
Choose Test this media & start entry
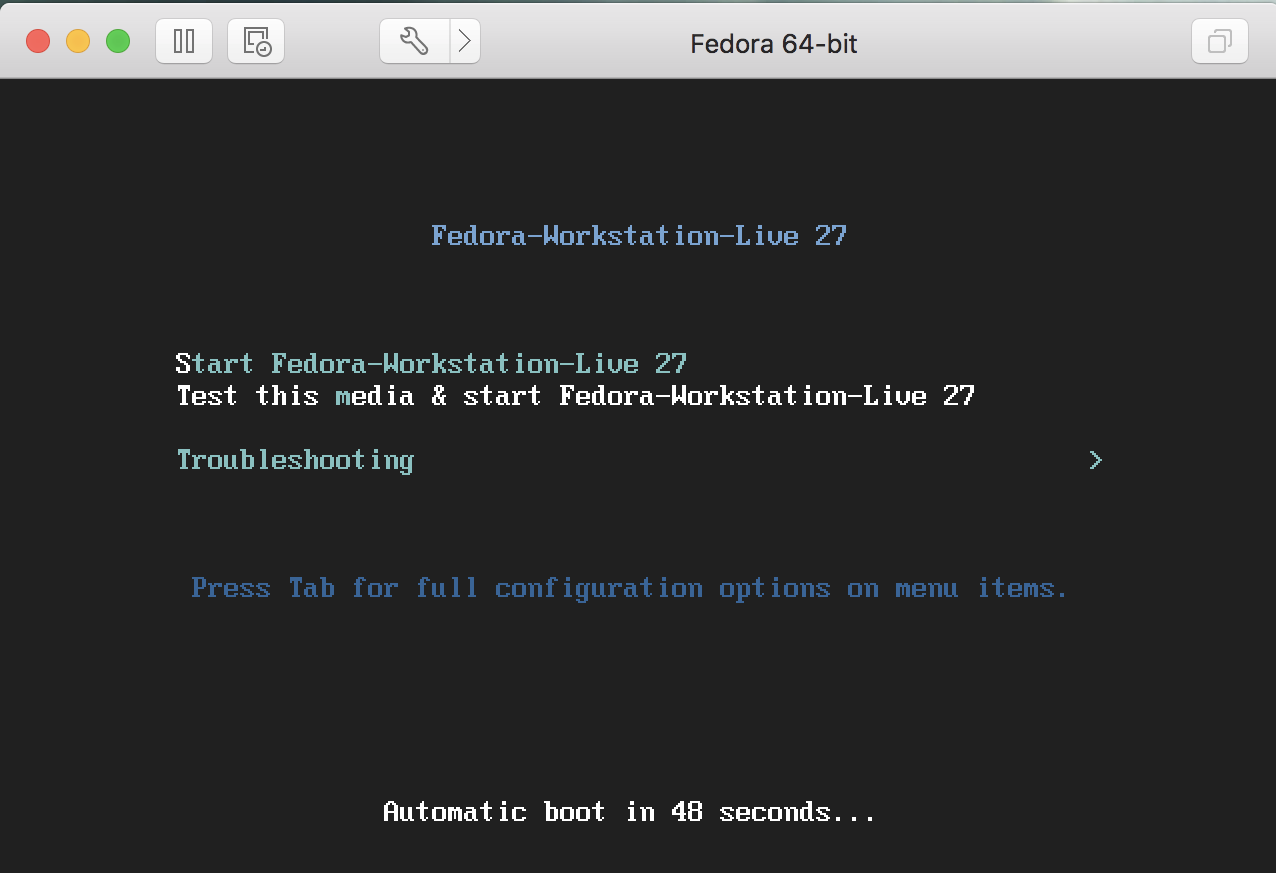click(x=575, y=396)
